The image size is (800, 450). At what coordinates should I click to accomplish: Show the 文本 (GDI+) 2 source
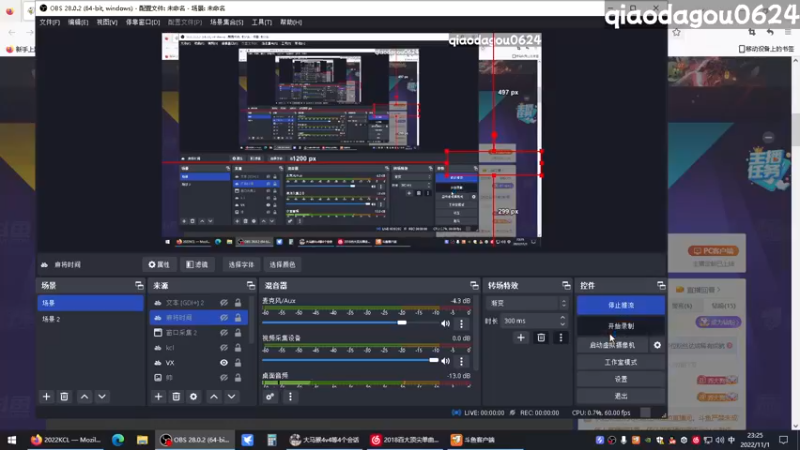pyautogui.click(x=224, y=303)
